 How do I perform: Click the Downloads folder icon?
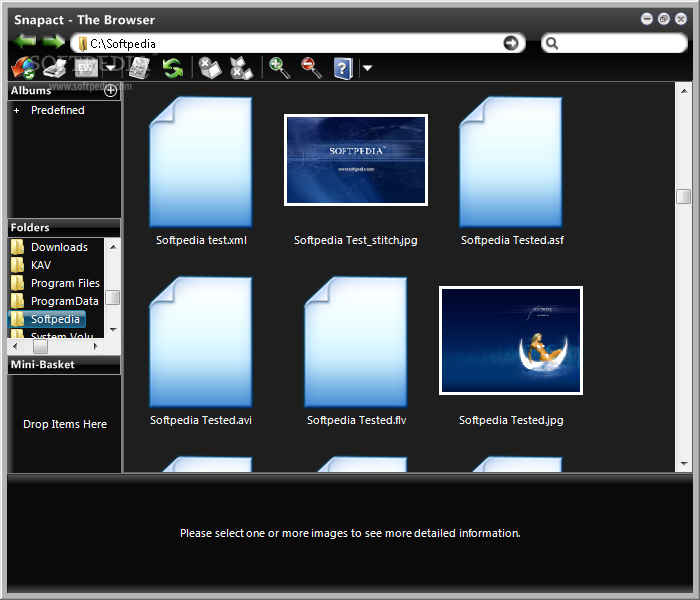coord(17,247)
